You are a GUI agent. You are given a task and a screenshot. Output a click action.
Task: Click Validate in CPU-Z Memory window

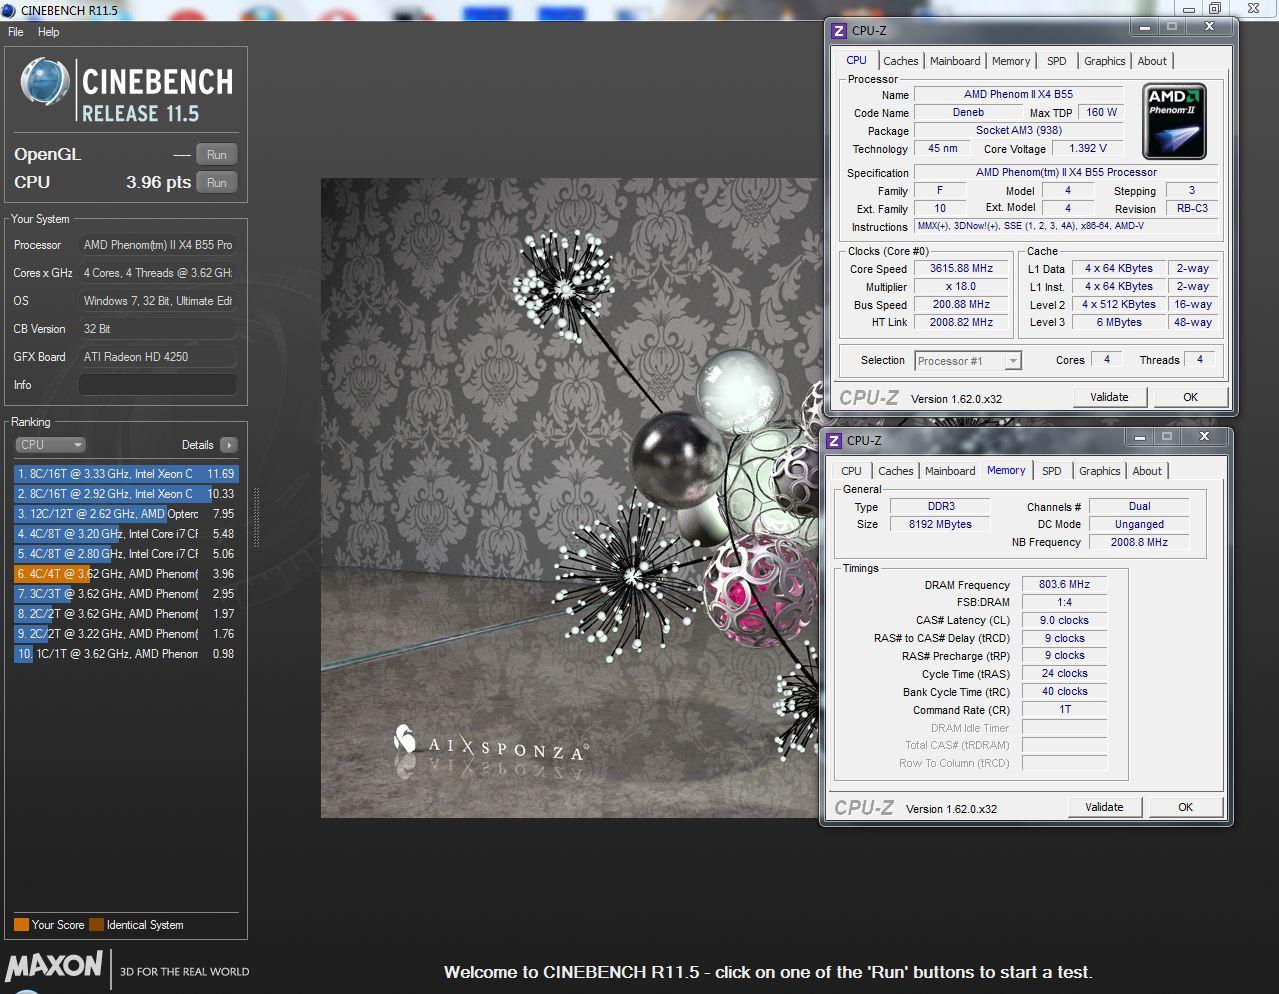point(1104,807)
